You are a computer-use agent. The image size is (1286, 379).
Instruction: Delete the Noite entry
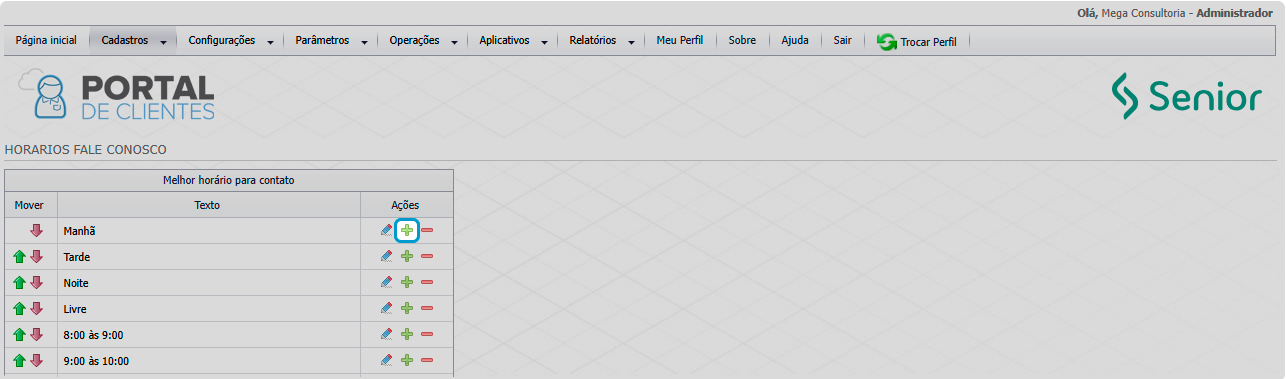tap(427, 283)
